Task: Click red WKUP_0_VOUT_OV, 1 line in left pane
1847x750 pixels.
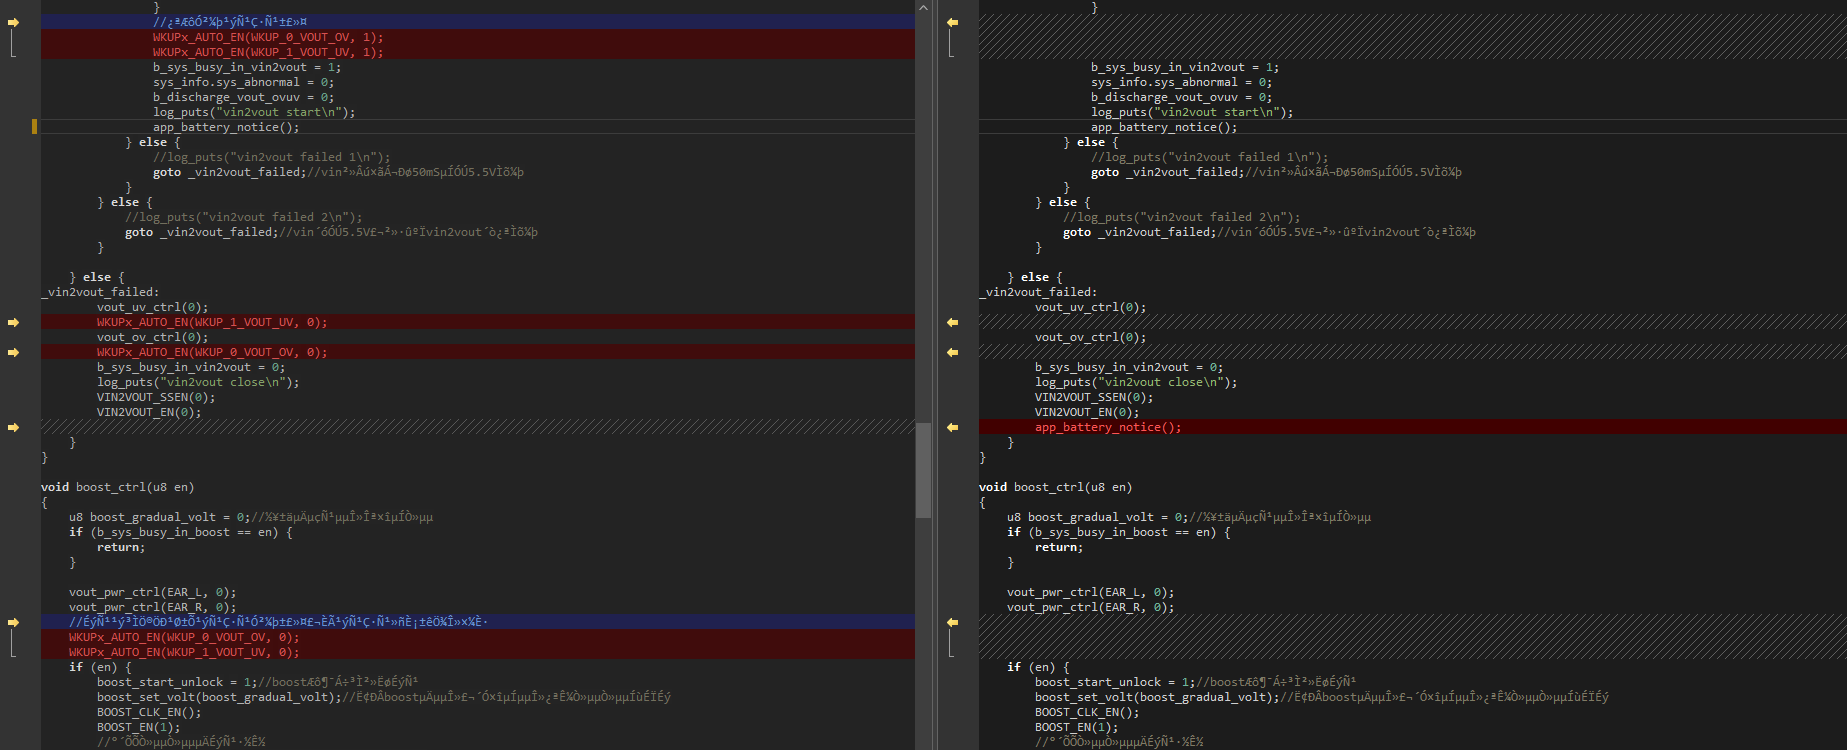Action: point(478,37)
